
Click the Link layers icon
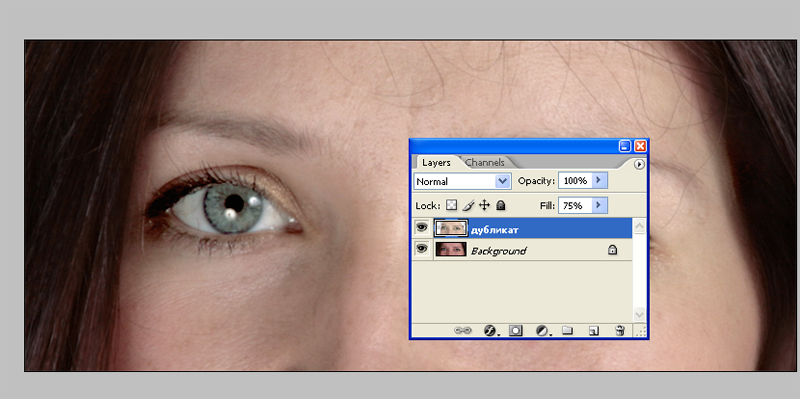[x=462, y=331]
